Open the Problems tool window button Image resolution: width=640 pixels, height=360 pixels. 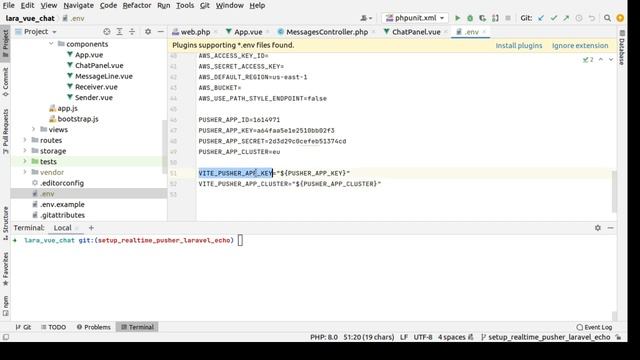click(93, 327)
